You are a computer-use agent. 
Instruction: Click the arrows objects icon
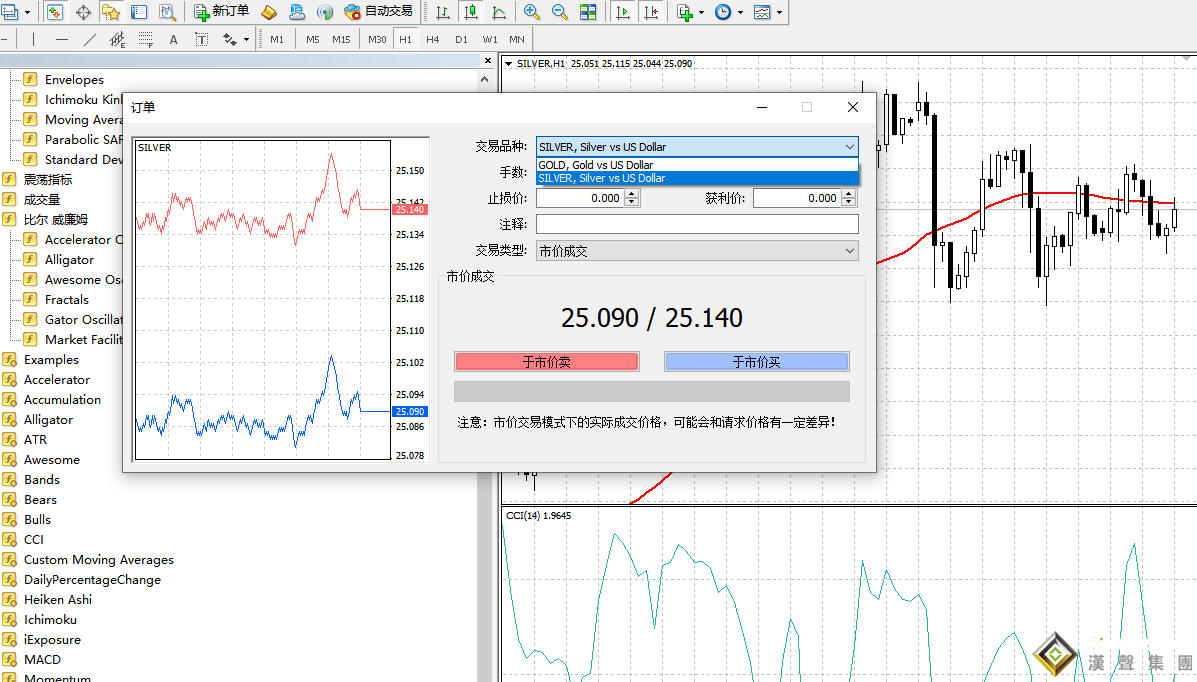(x=229, y=39)
